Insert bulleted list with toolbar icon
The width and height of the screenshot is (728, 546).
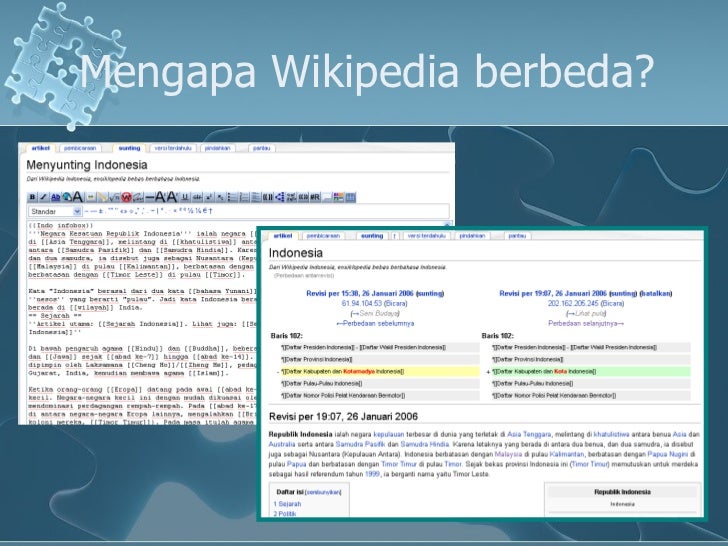point(232,197)
